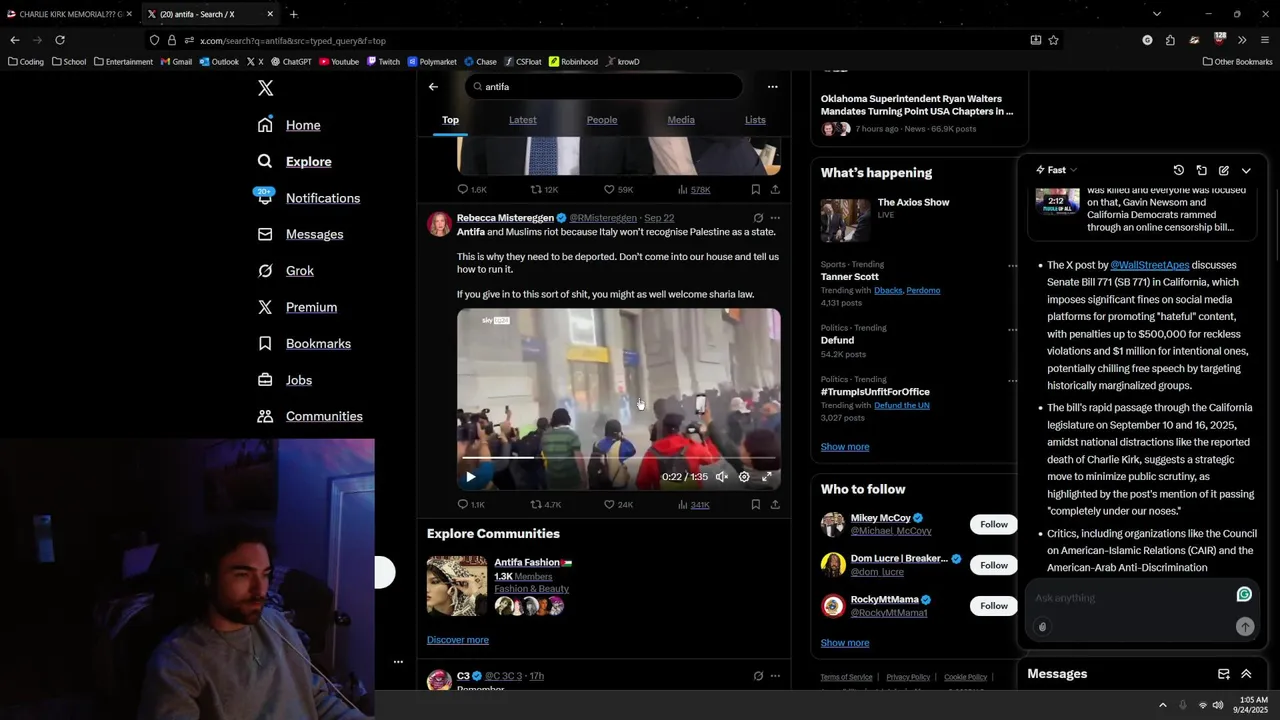The height and width of the screenshot is (720, 1280).
Task: Follow RockyMtMama
Action: (x=994, y=606)
